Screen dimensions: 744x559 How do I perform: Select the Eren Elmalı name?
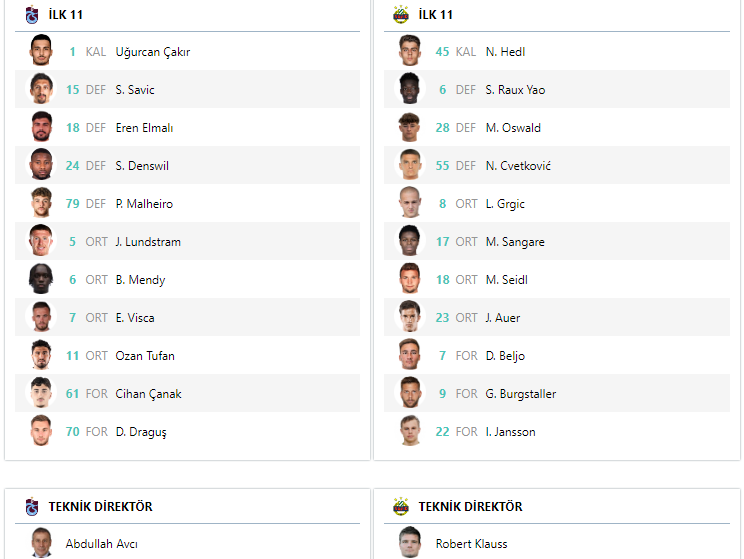(144, 128)
